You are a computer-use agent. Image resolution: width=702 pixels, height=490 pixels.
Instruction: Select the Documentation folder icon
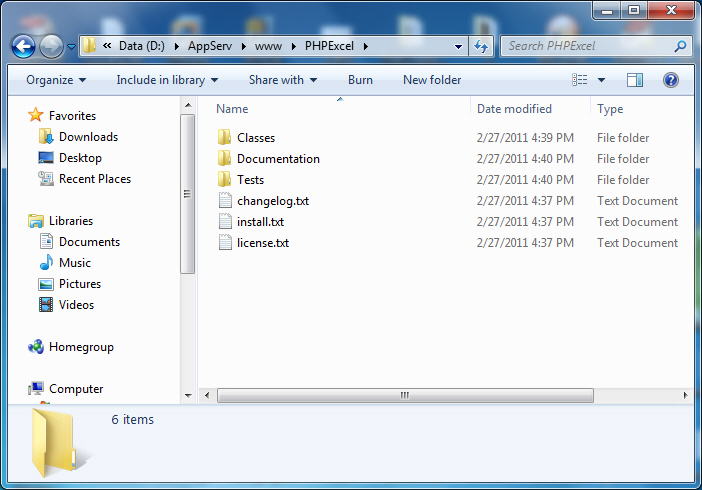tap(224, 159)
